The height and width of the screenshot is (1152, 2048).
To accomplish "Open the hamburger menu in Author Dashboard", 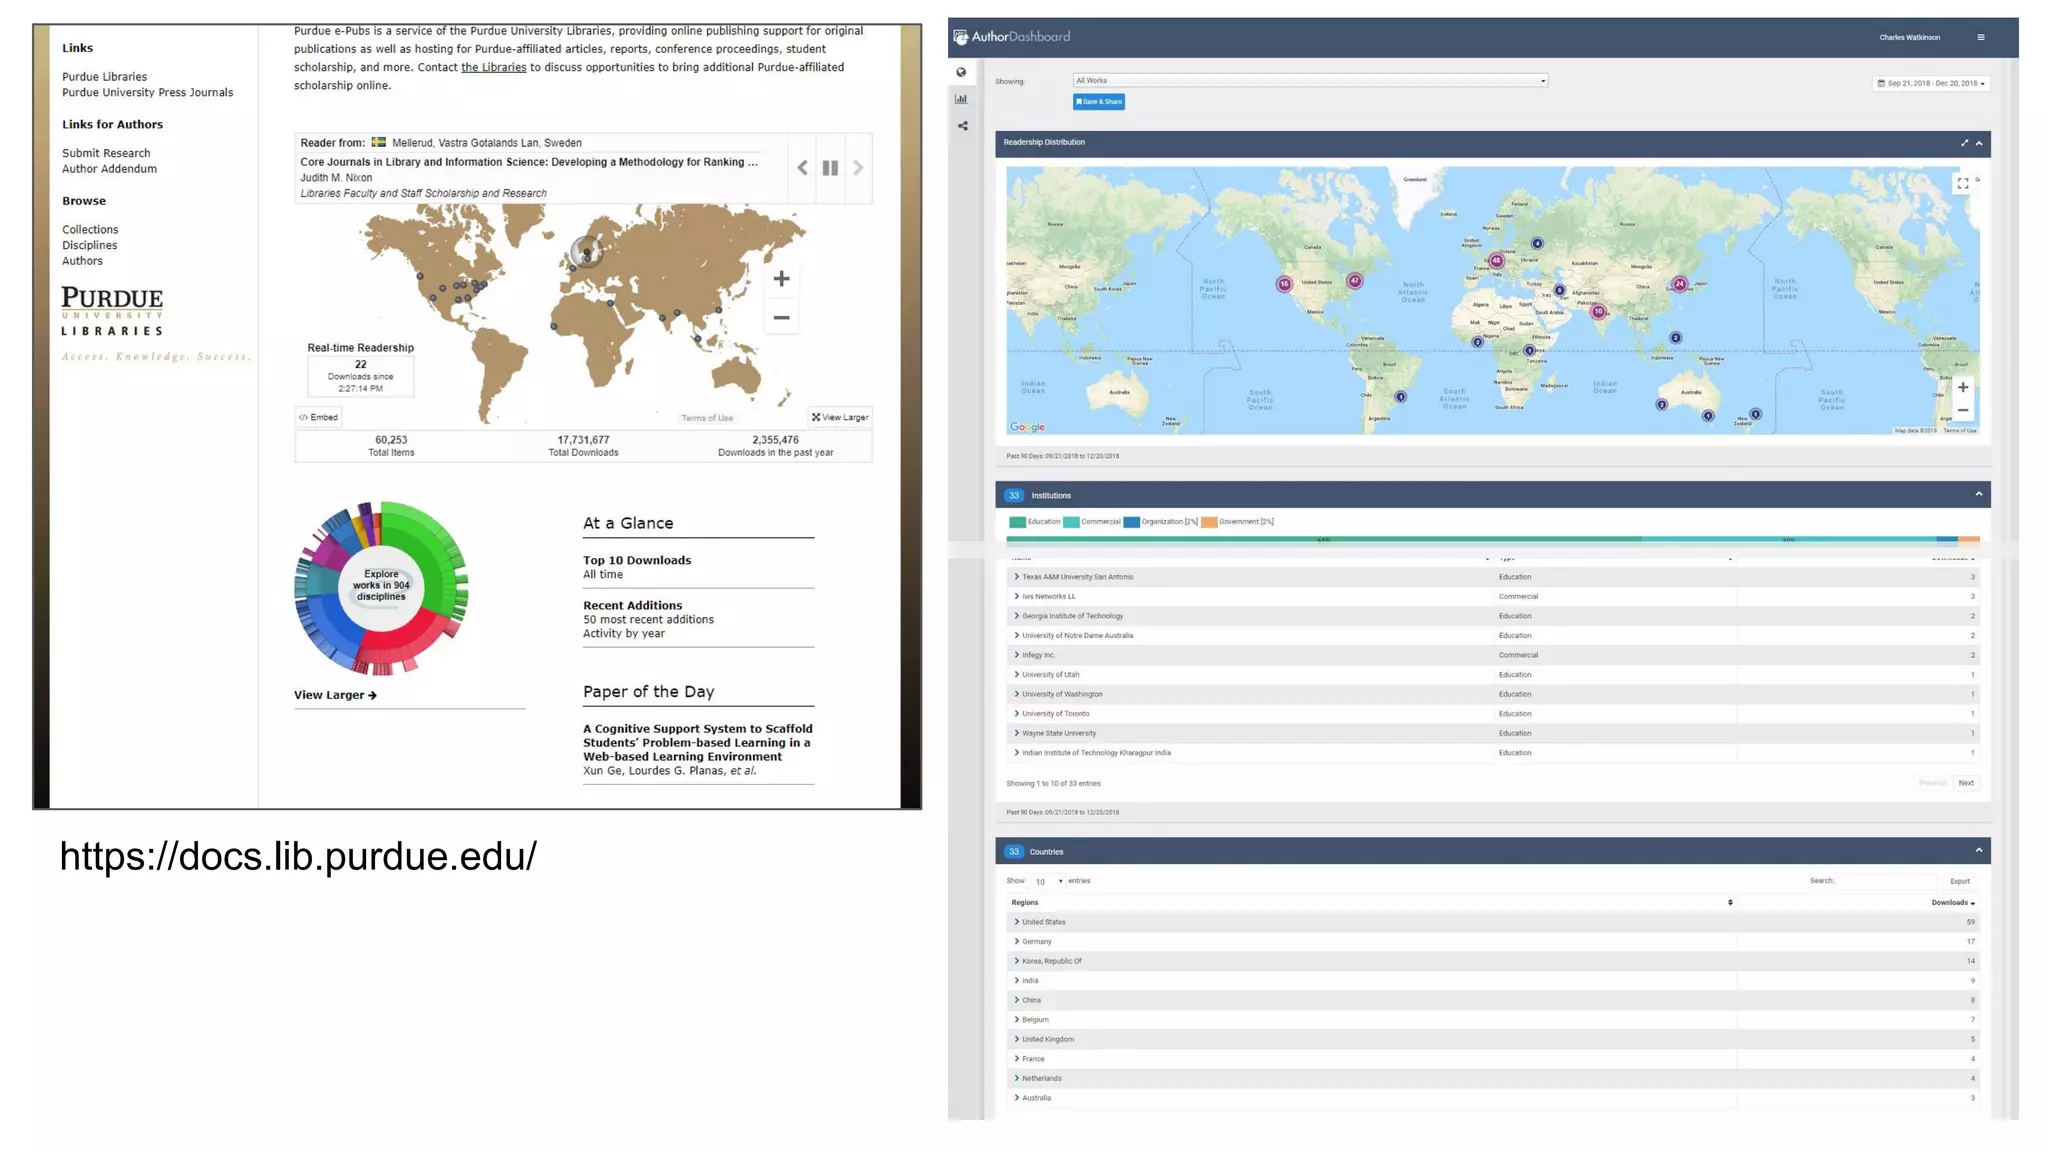I will (x=1980, y=37).
